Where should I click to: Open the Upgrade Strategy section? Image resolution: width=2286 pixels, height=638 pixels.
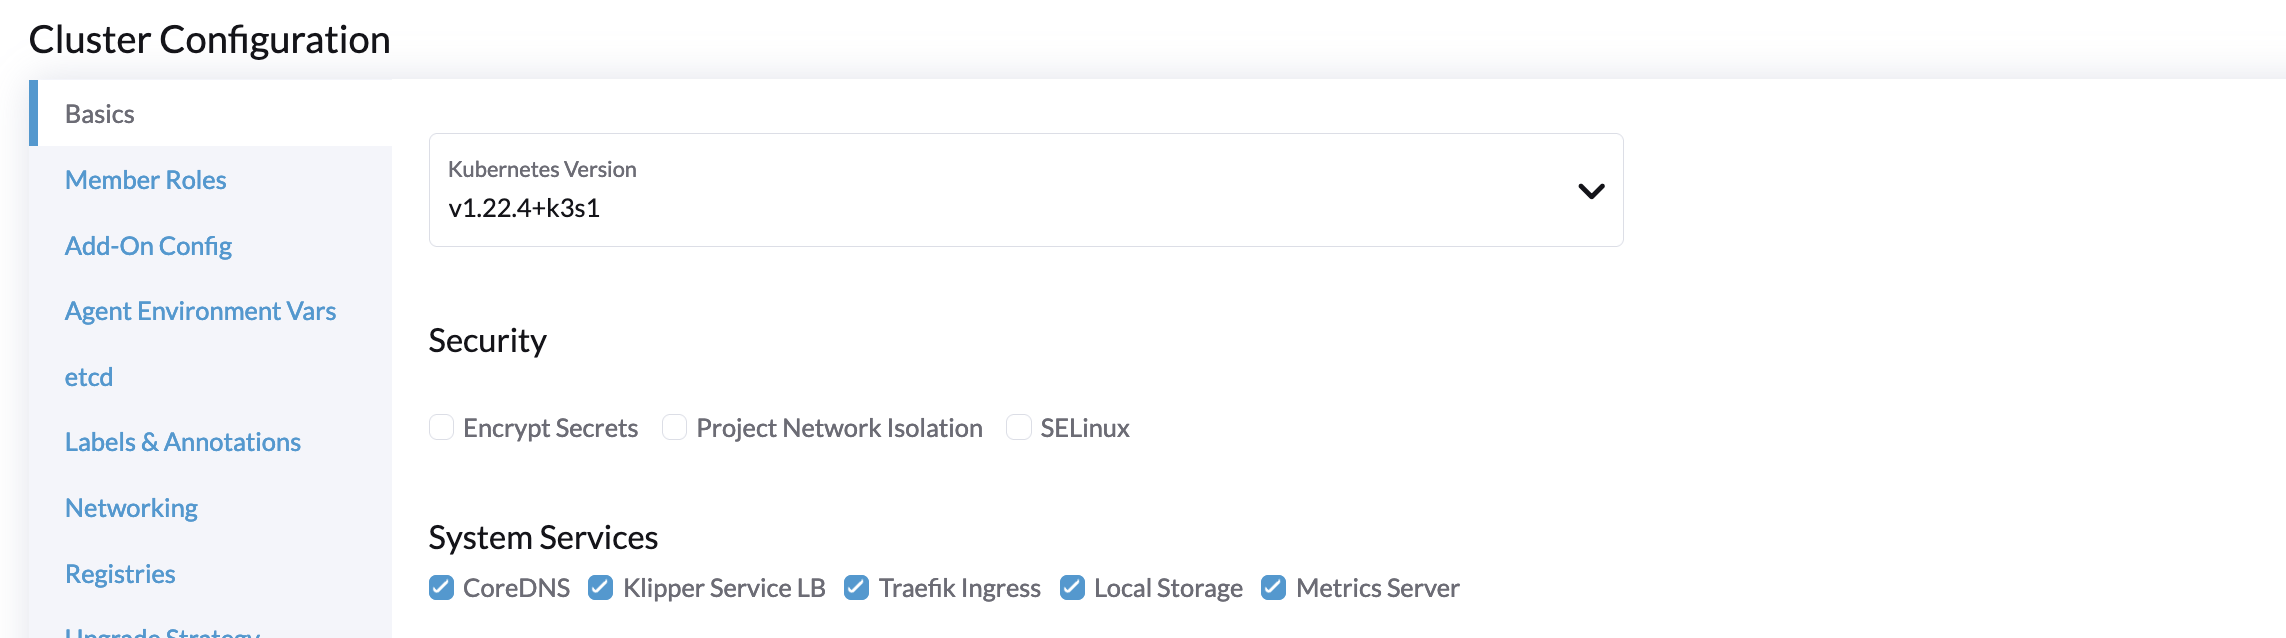click(160, 632)
